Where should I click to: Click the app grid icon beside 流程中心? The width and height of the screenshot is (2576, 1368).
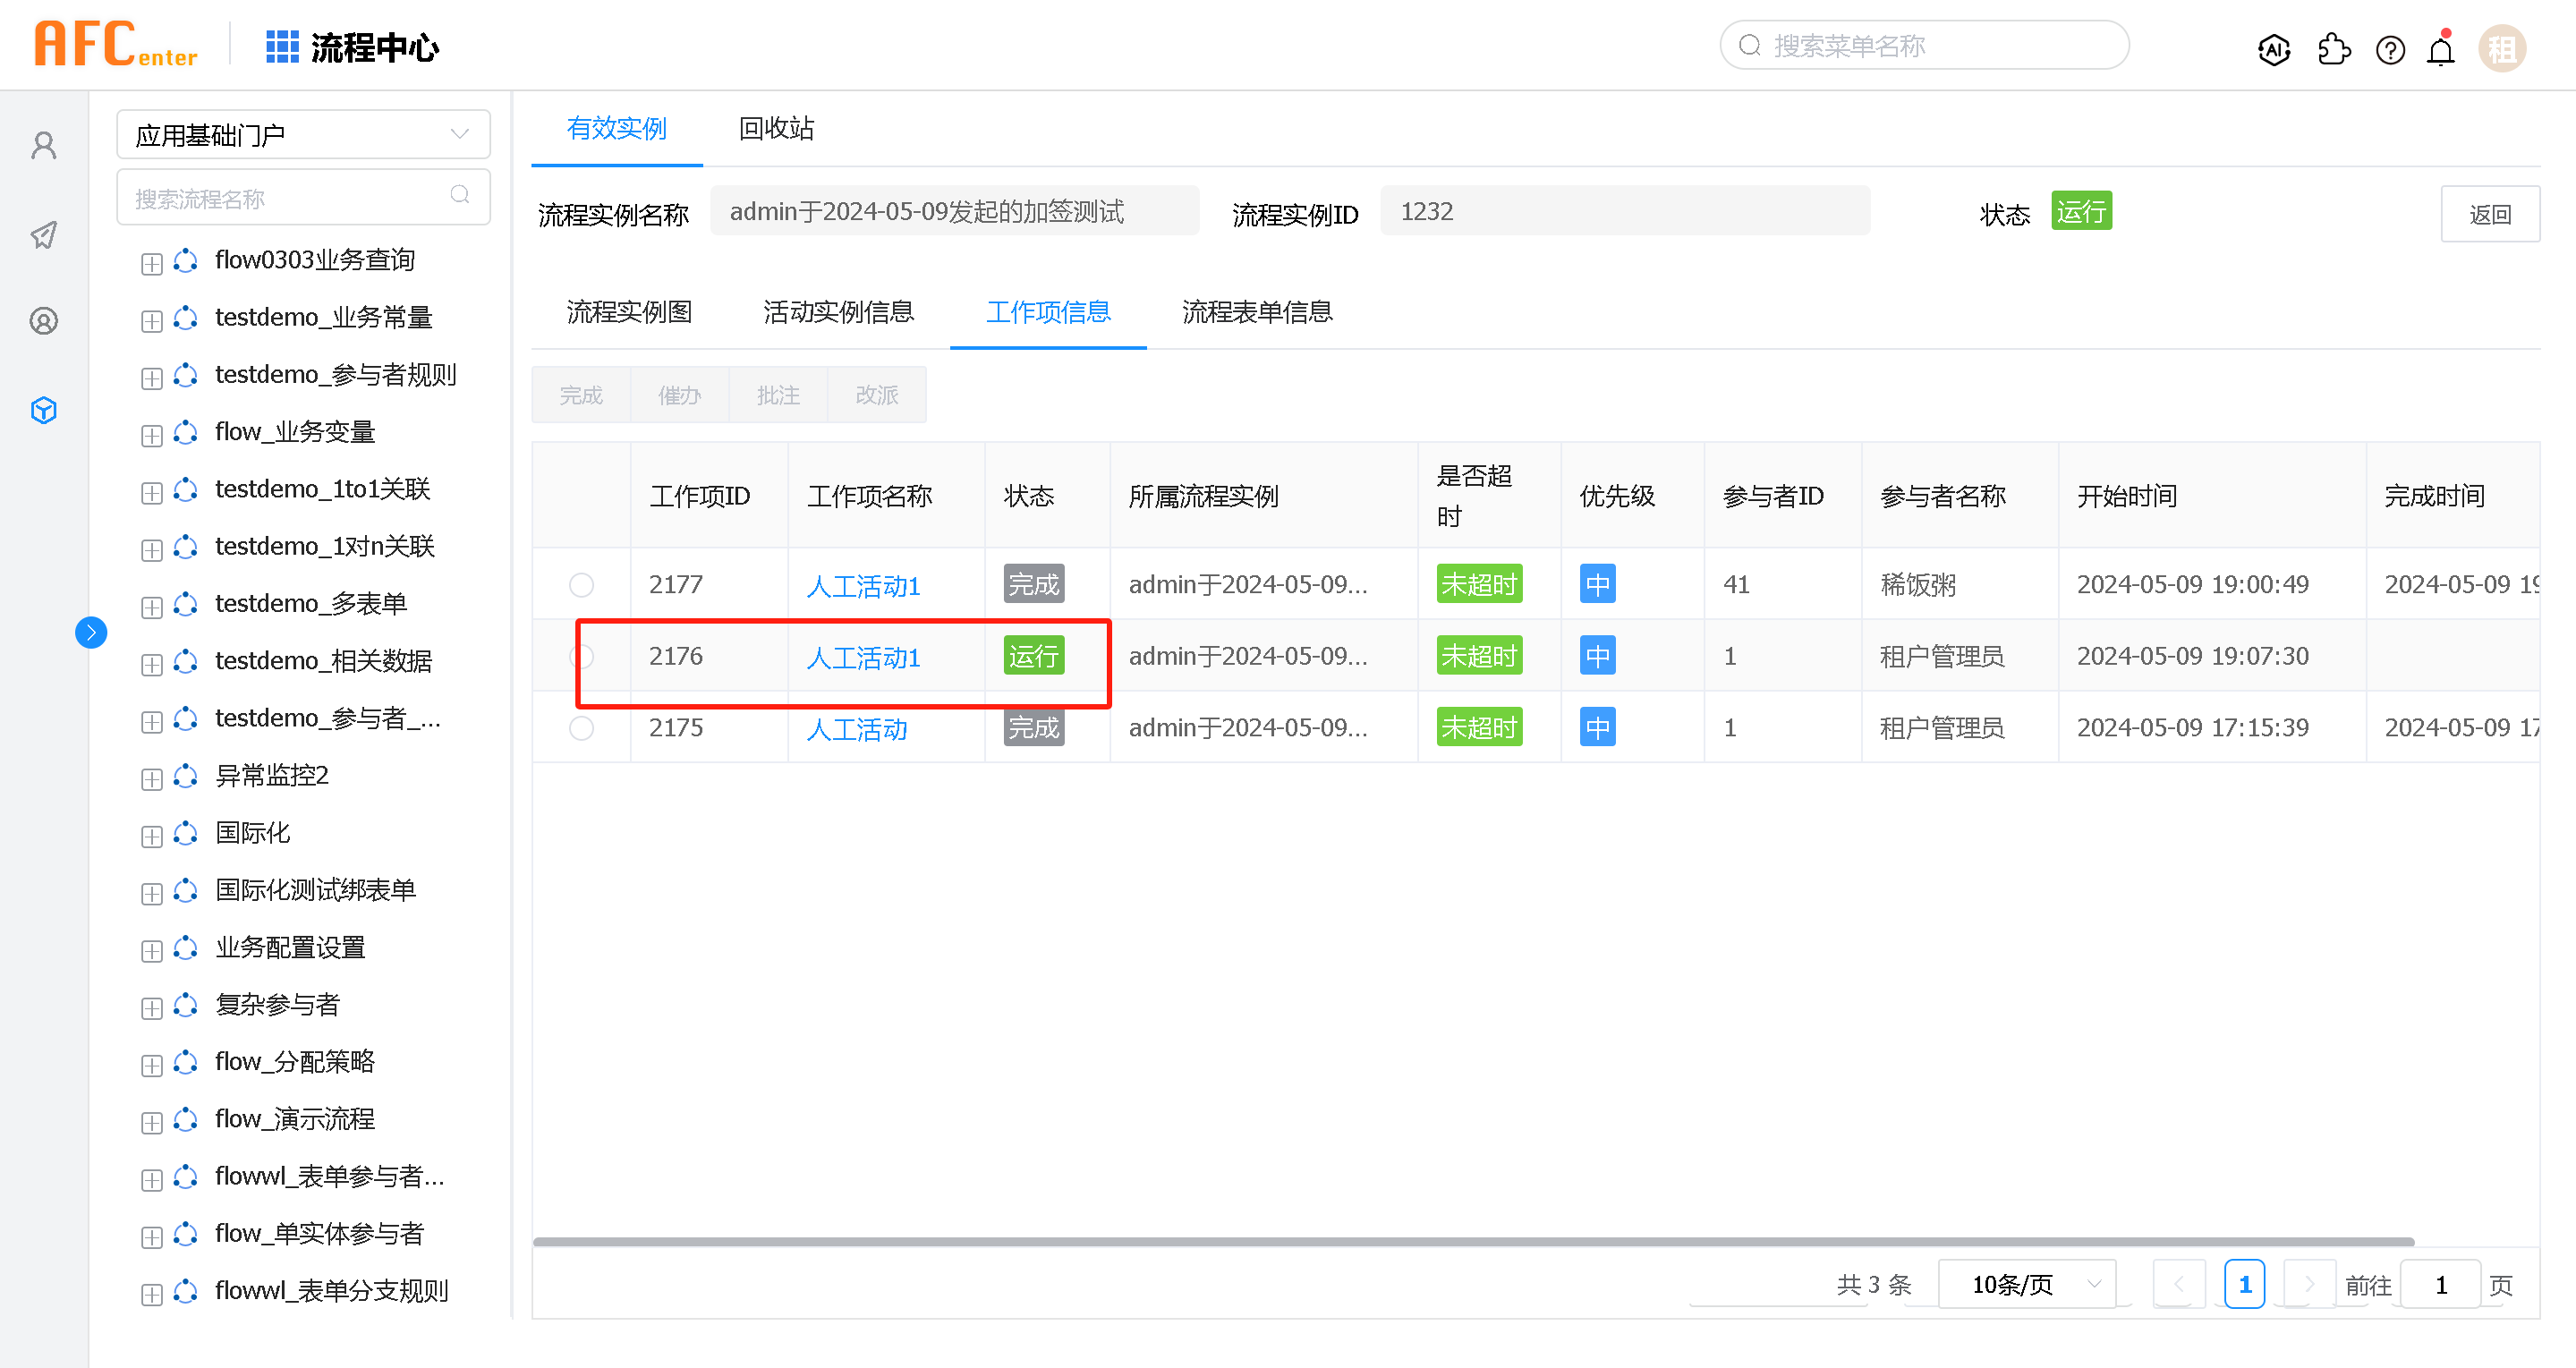tap(282, 47)
